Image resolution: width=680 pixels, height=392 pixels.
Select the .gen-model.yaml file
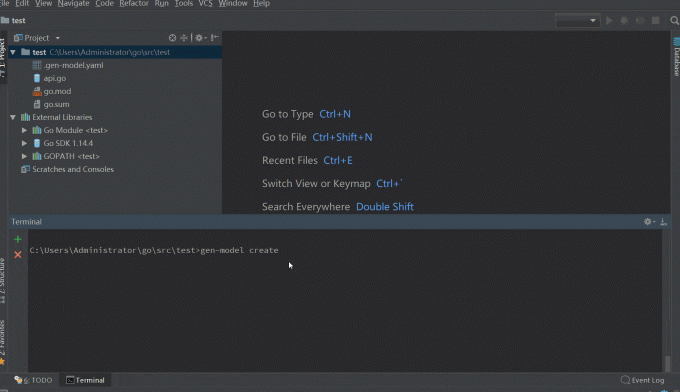point(73,65)
